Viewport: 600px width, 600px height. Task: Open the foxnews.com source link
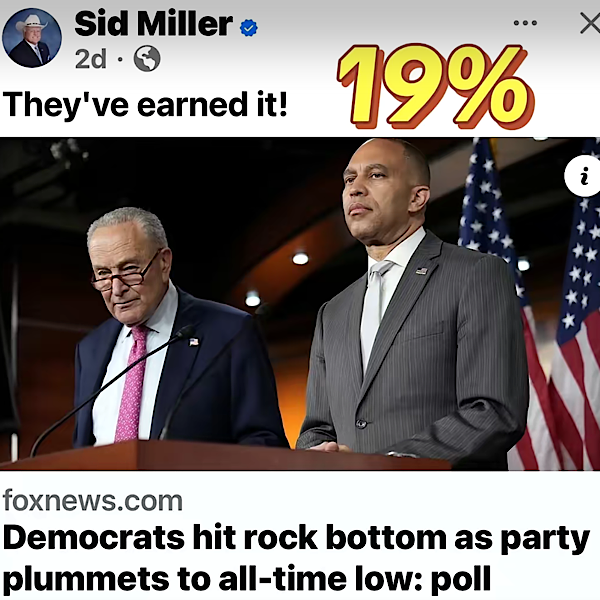point(93,501)
